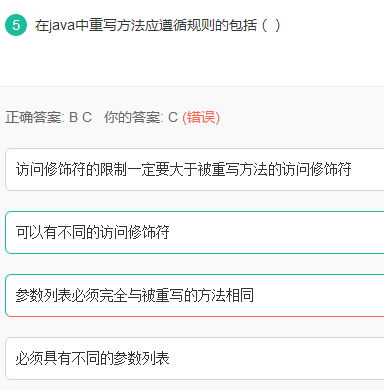Click the 正确答案 label
Viewport: 384px width, 390px height.
[x=34, y=117]
